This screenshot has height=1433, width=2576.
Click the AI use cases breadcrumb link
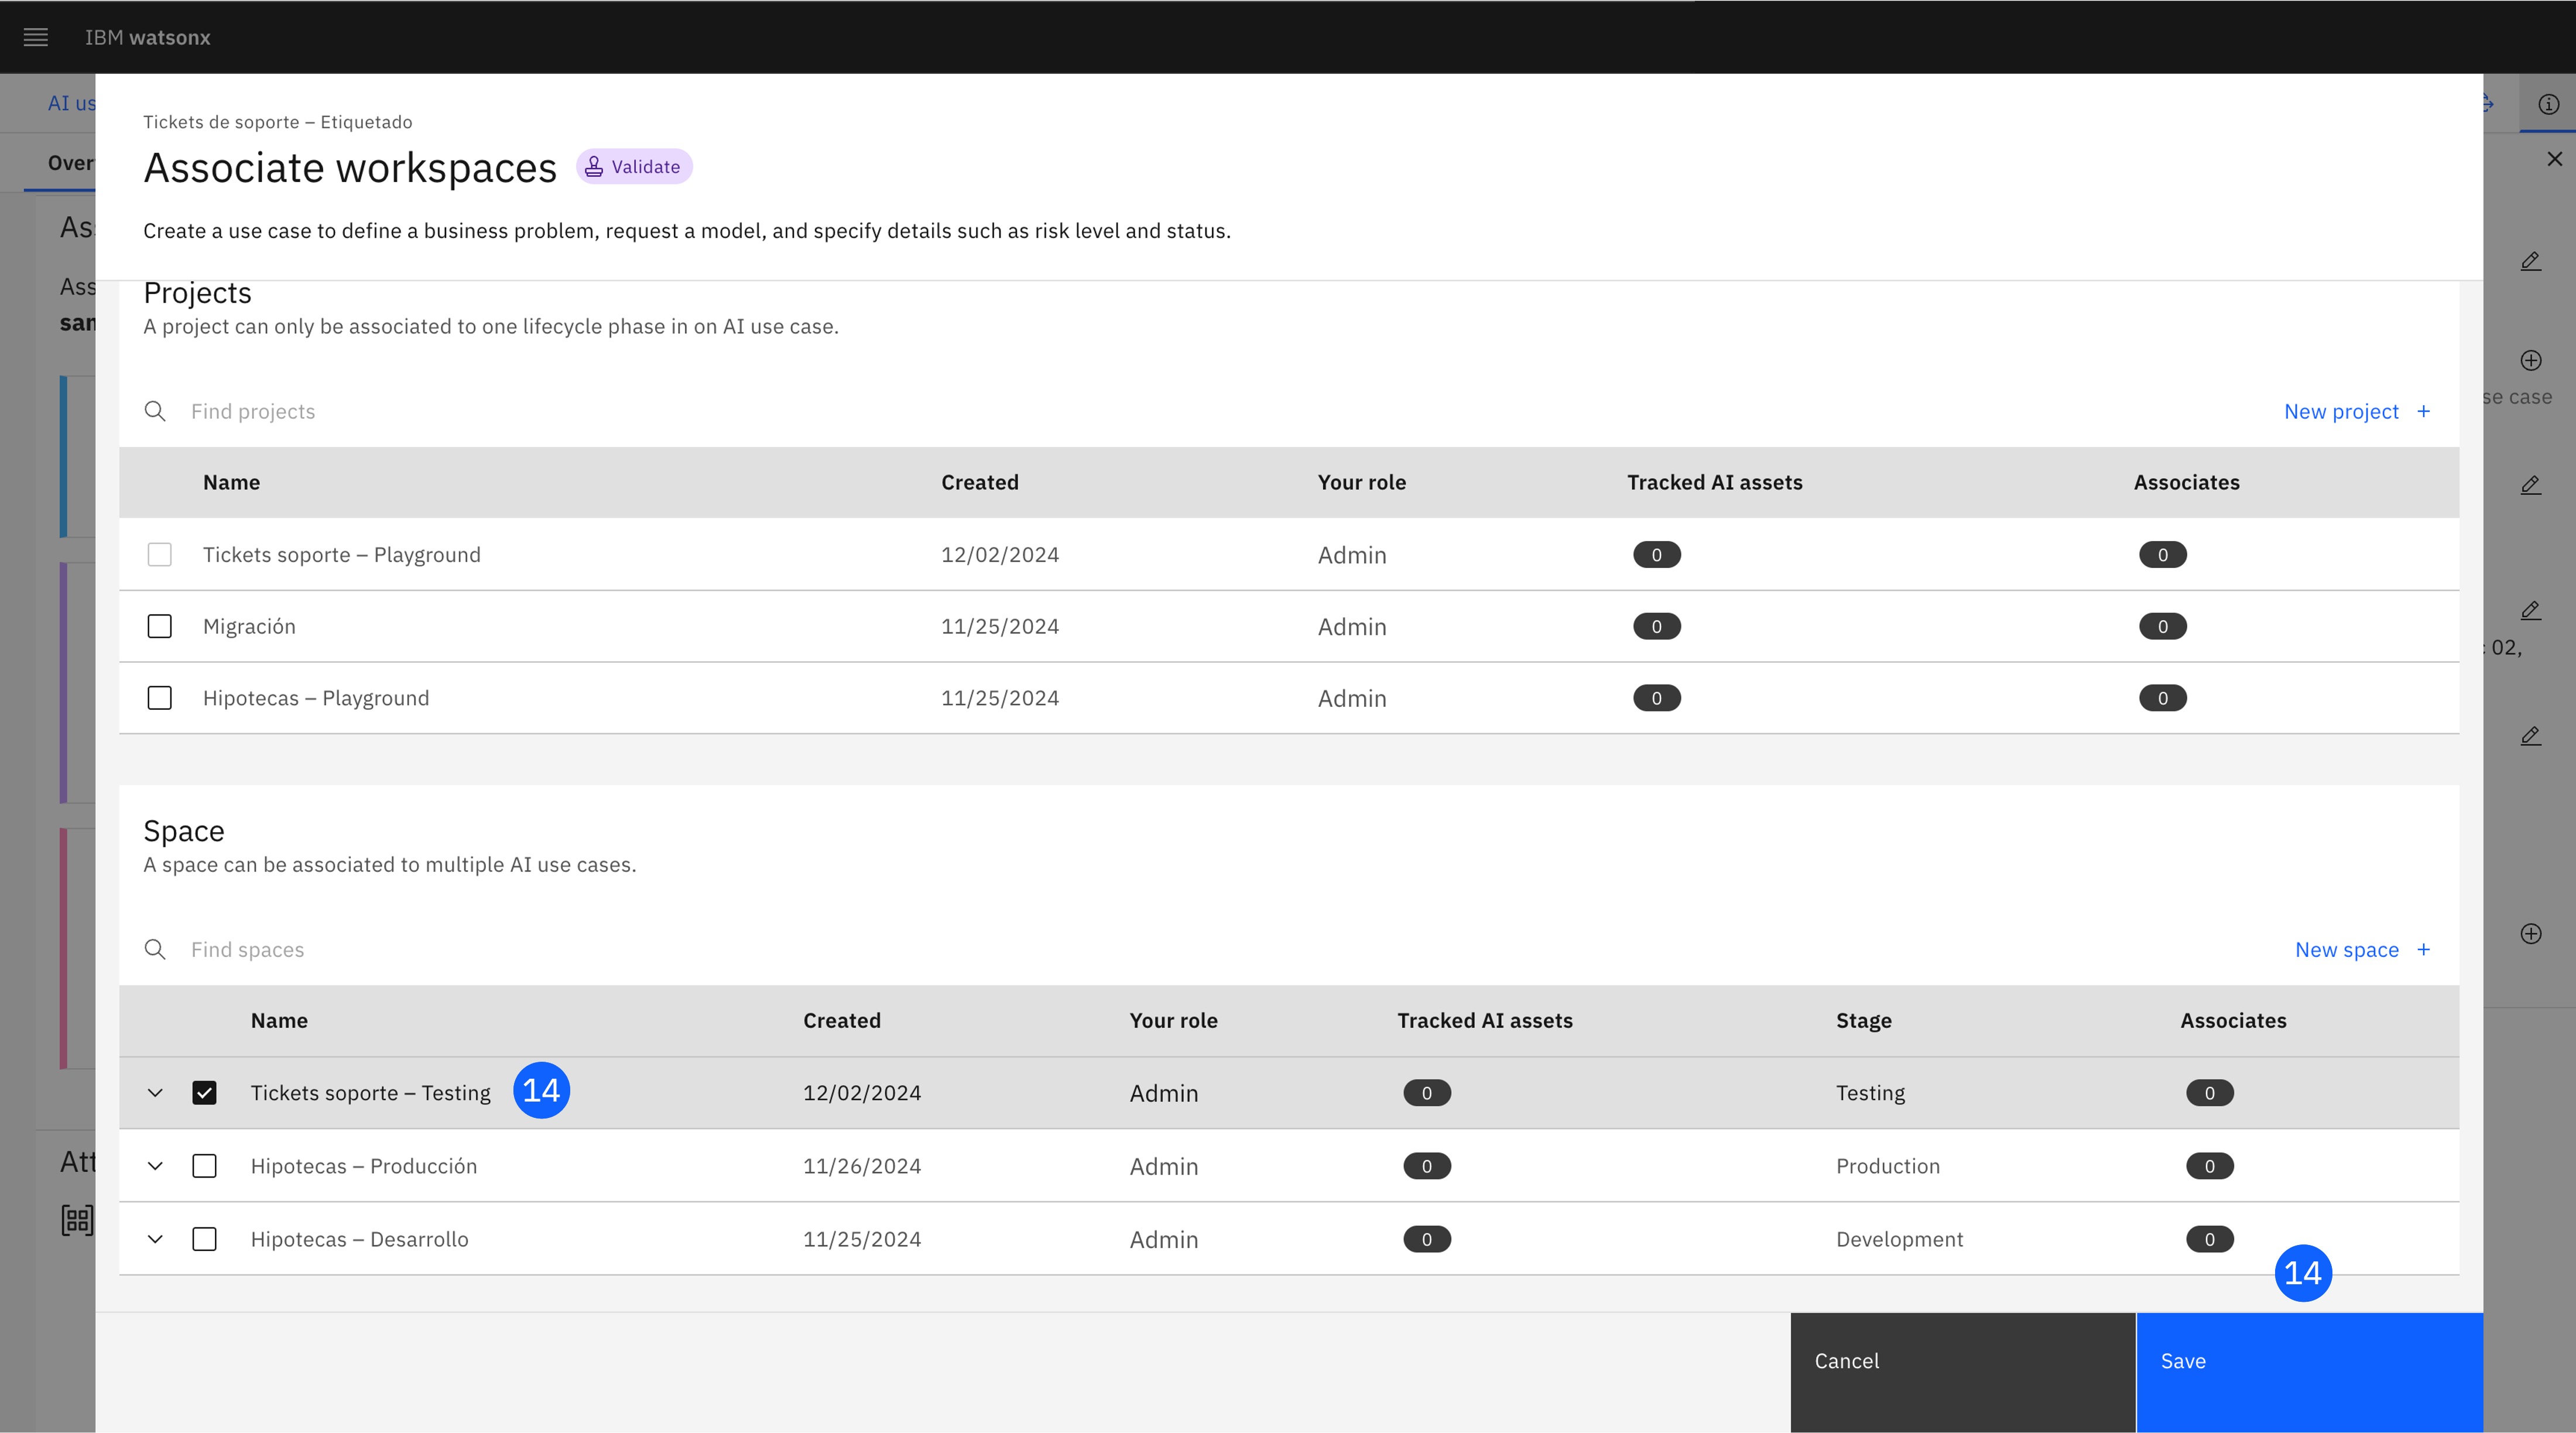(72, 103)
